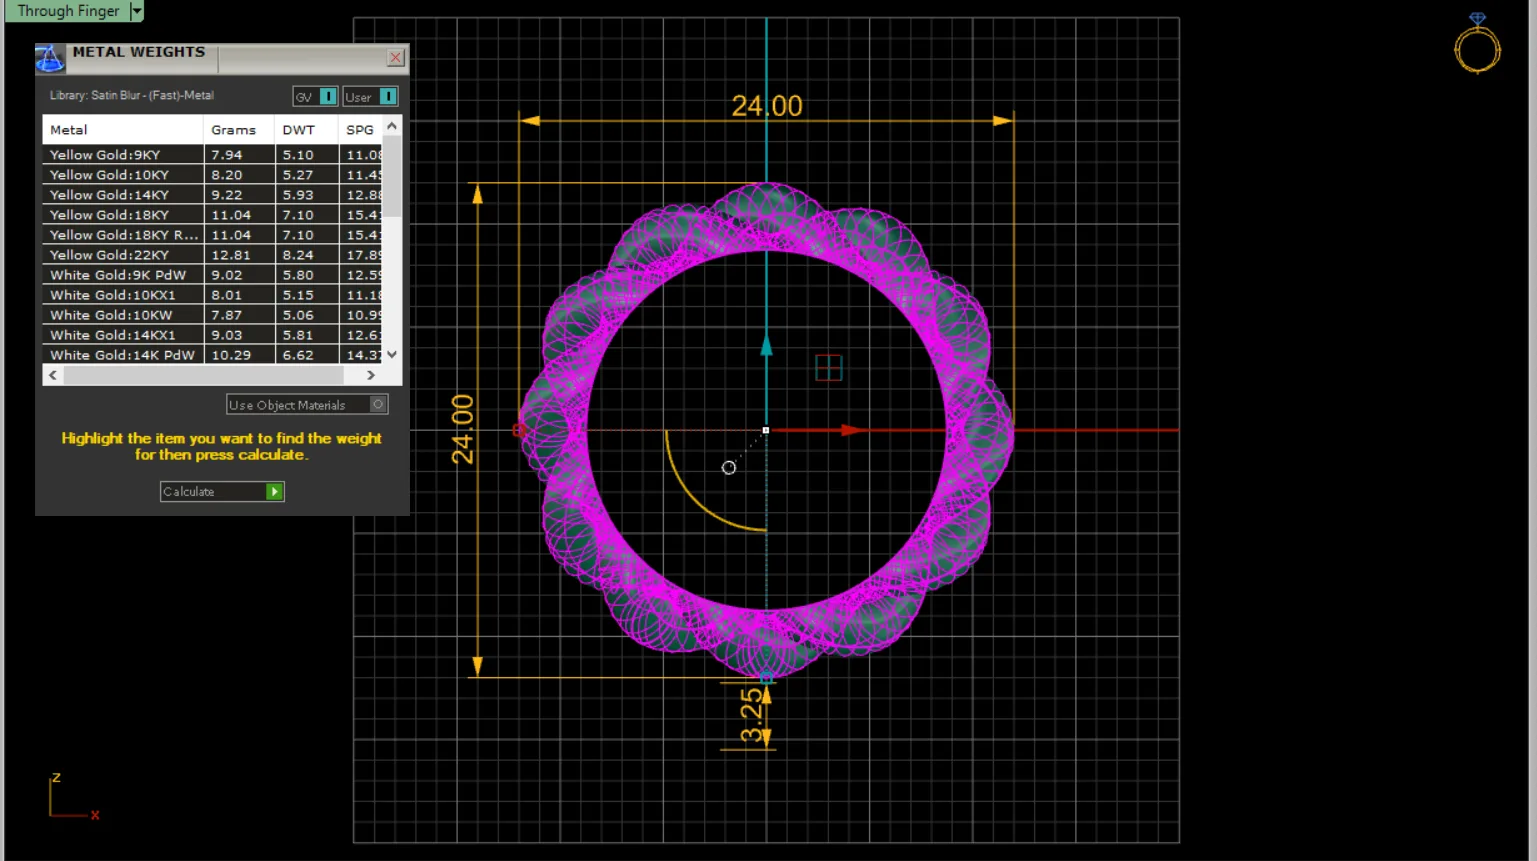Viewport: 1537px width, 861px height.
Task: Click the teal Z-axis arrow handle
Action: 767,346
